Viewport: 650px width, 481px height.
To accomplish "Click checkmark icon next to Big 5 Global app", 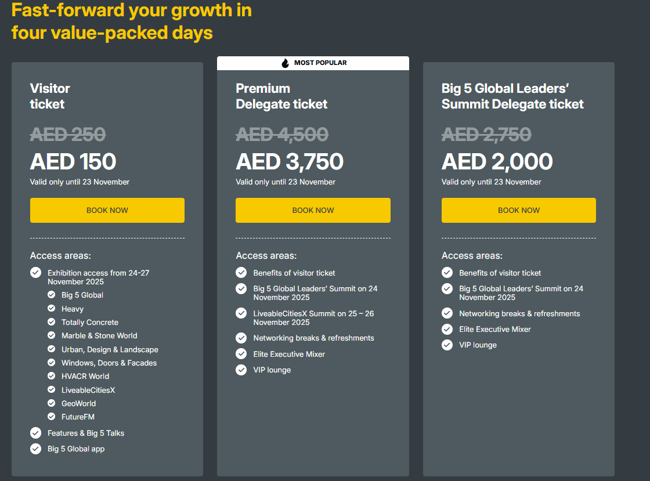I will [x=36, y=449].
